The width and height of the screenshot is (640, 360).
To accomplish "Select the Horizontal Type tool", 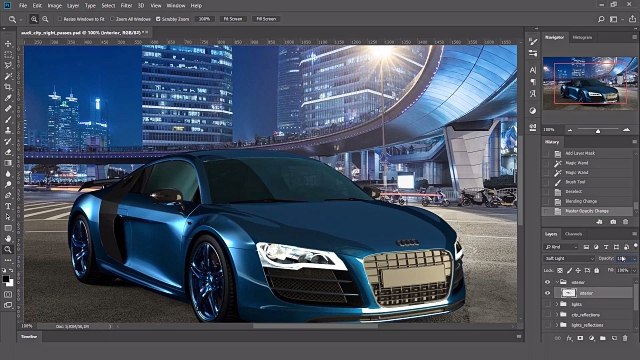I will (8, 206).
